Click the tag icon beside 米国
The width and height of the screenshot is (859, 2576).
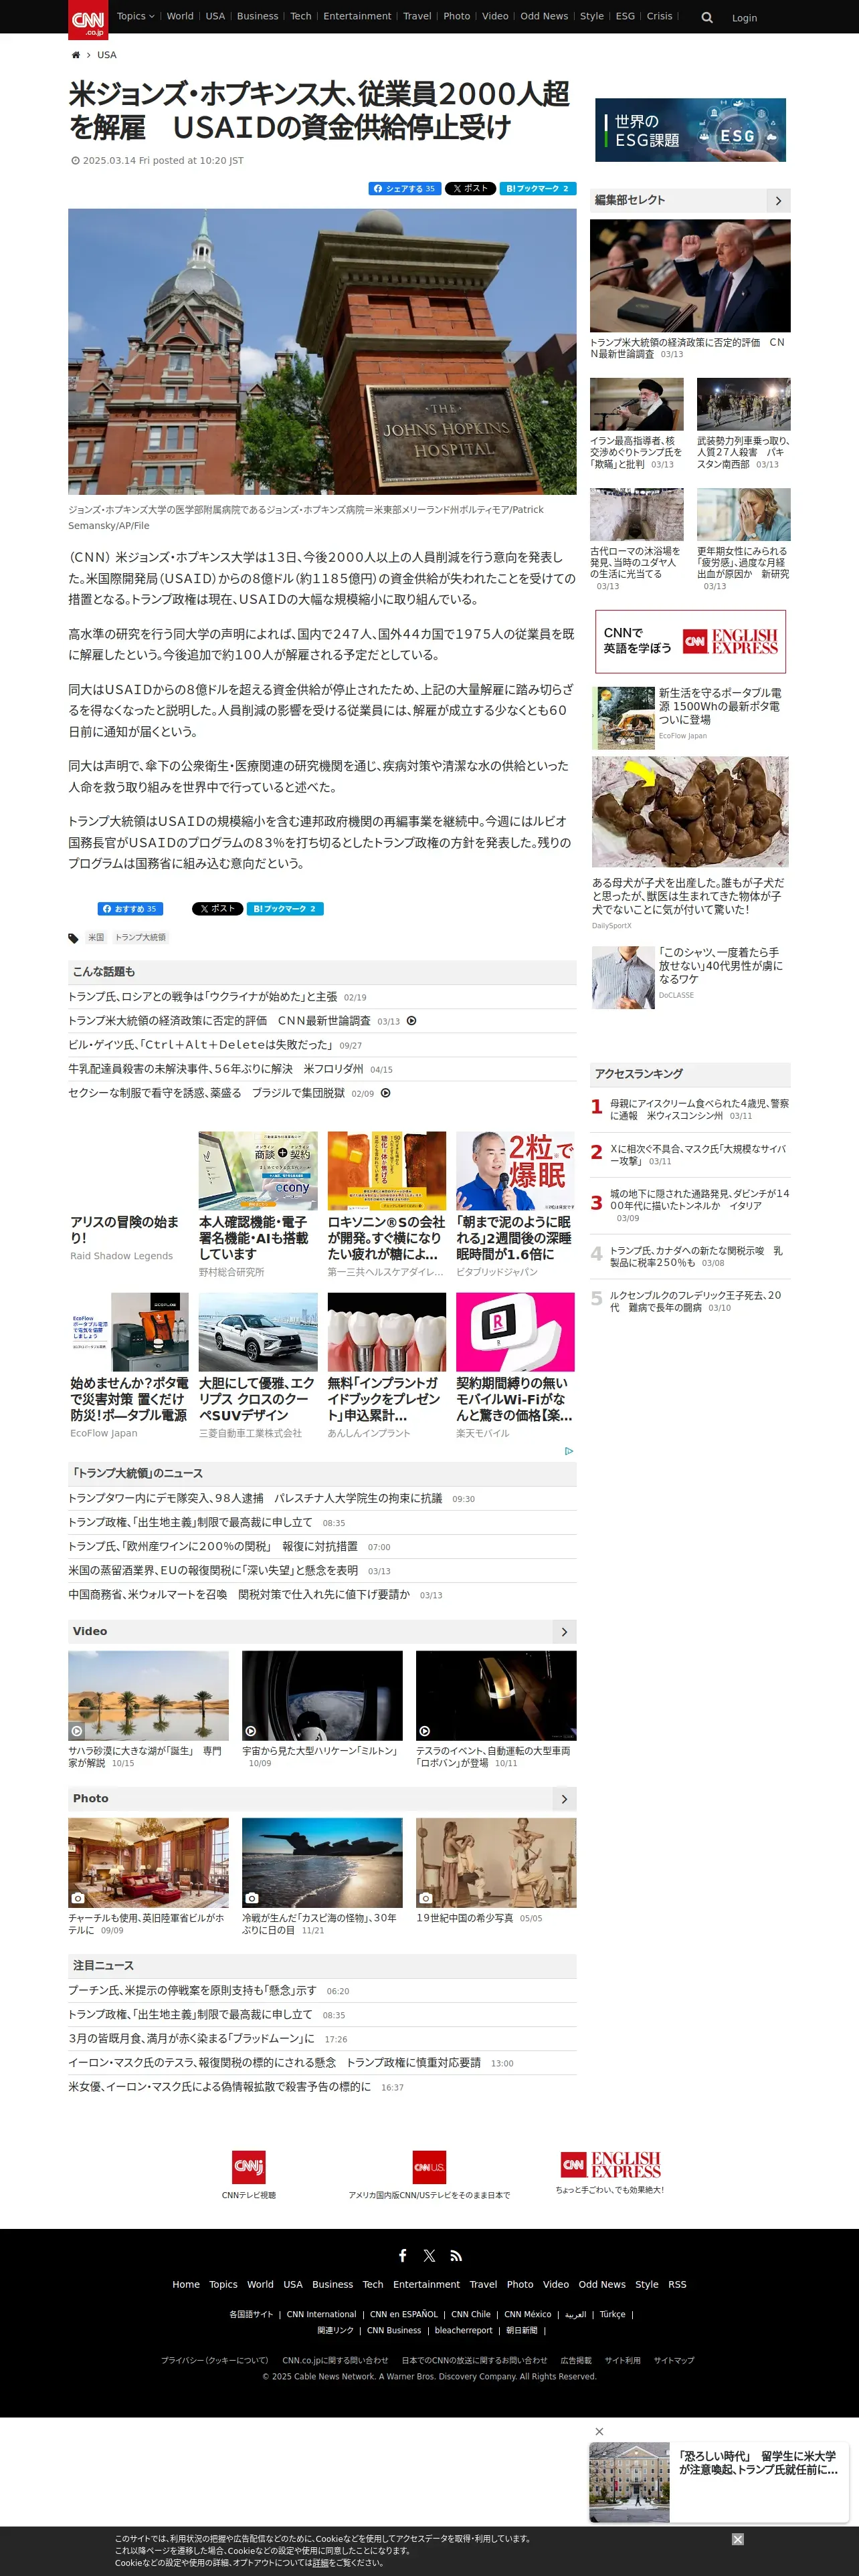(x=73, y=938)
